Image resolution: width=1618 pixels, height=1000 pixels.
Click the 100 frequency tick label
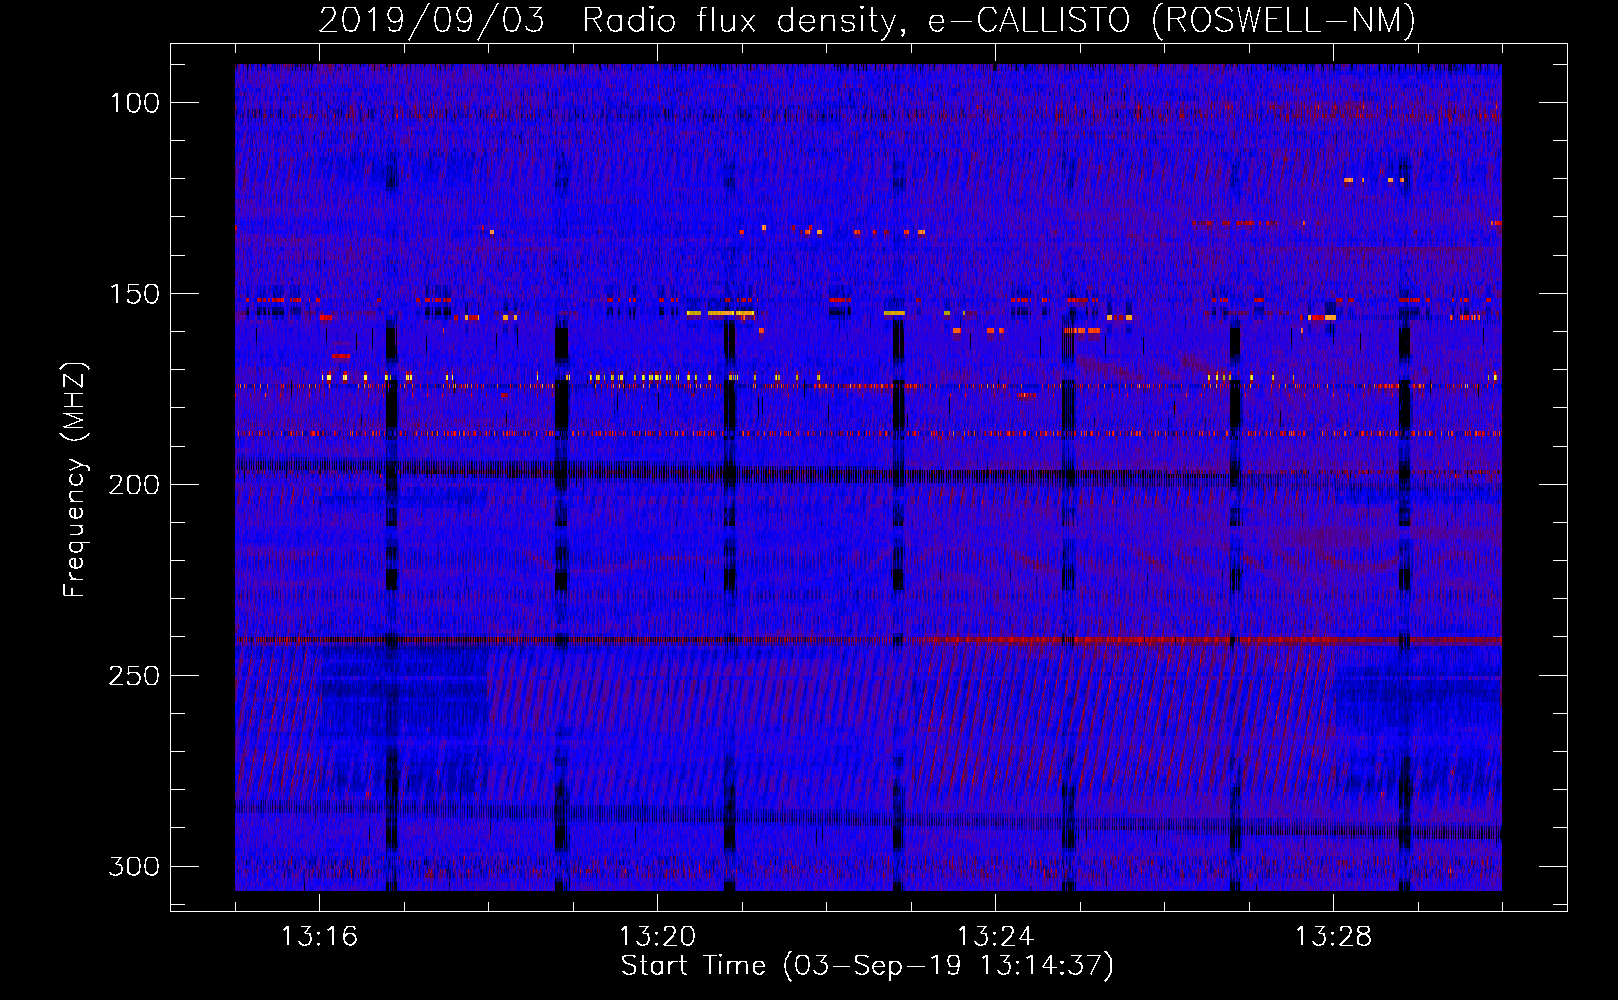[134, 103]
